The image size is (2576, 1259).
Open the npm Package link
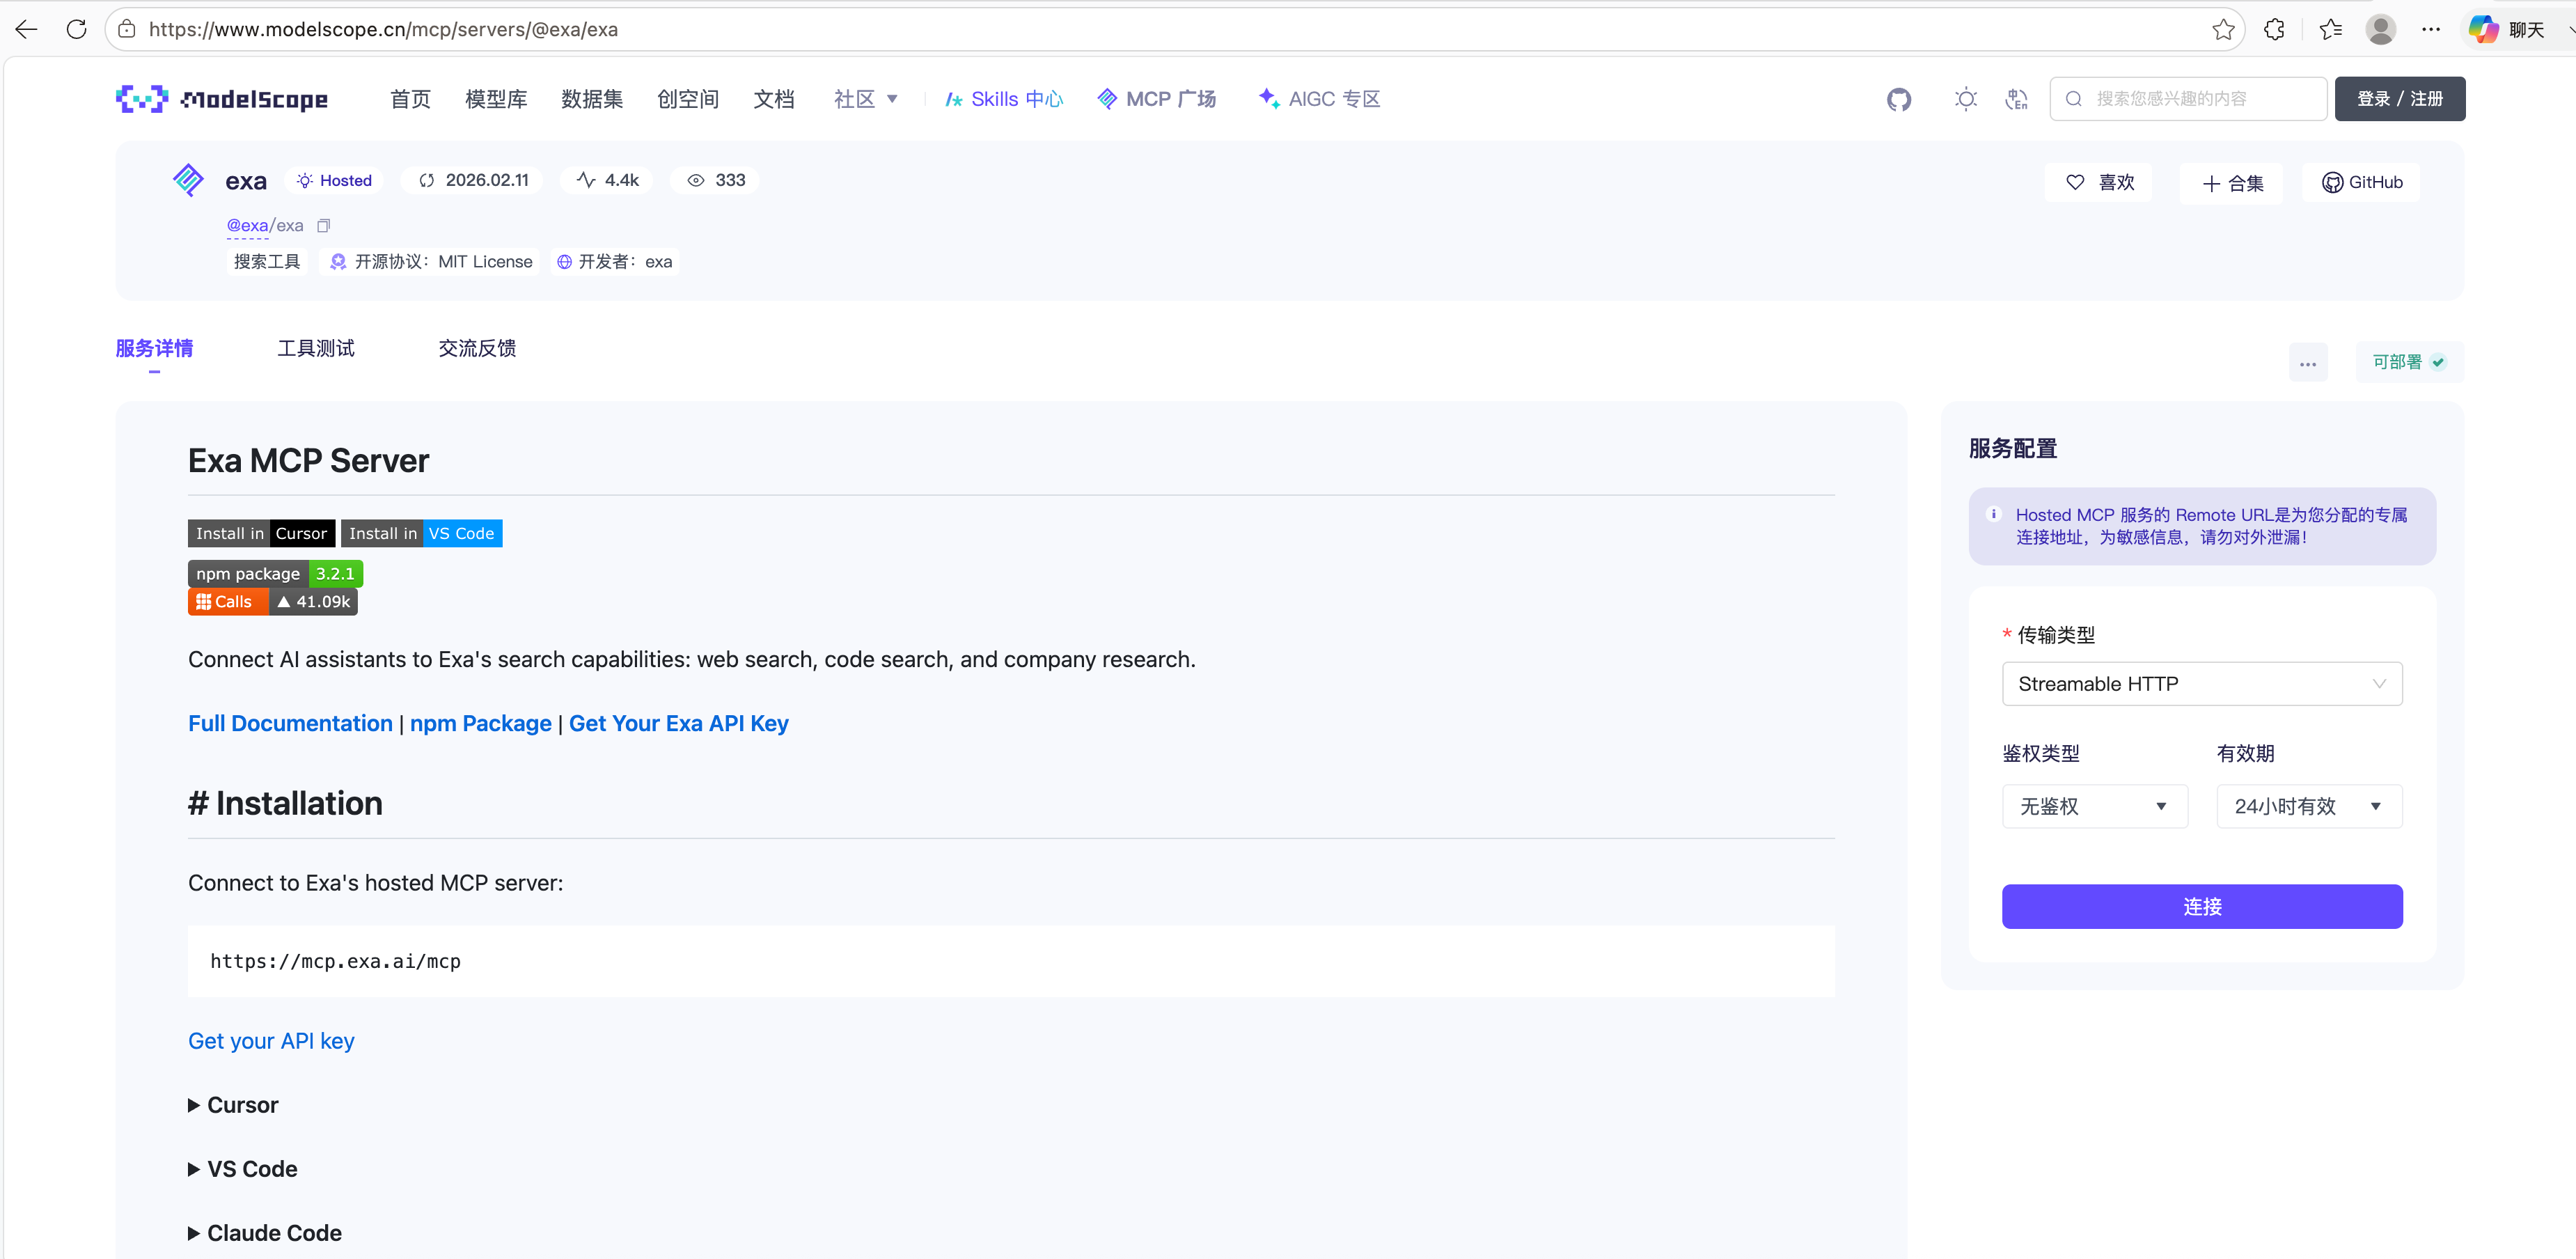[x=480, y=723]
